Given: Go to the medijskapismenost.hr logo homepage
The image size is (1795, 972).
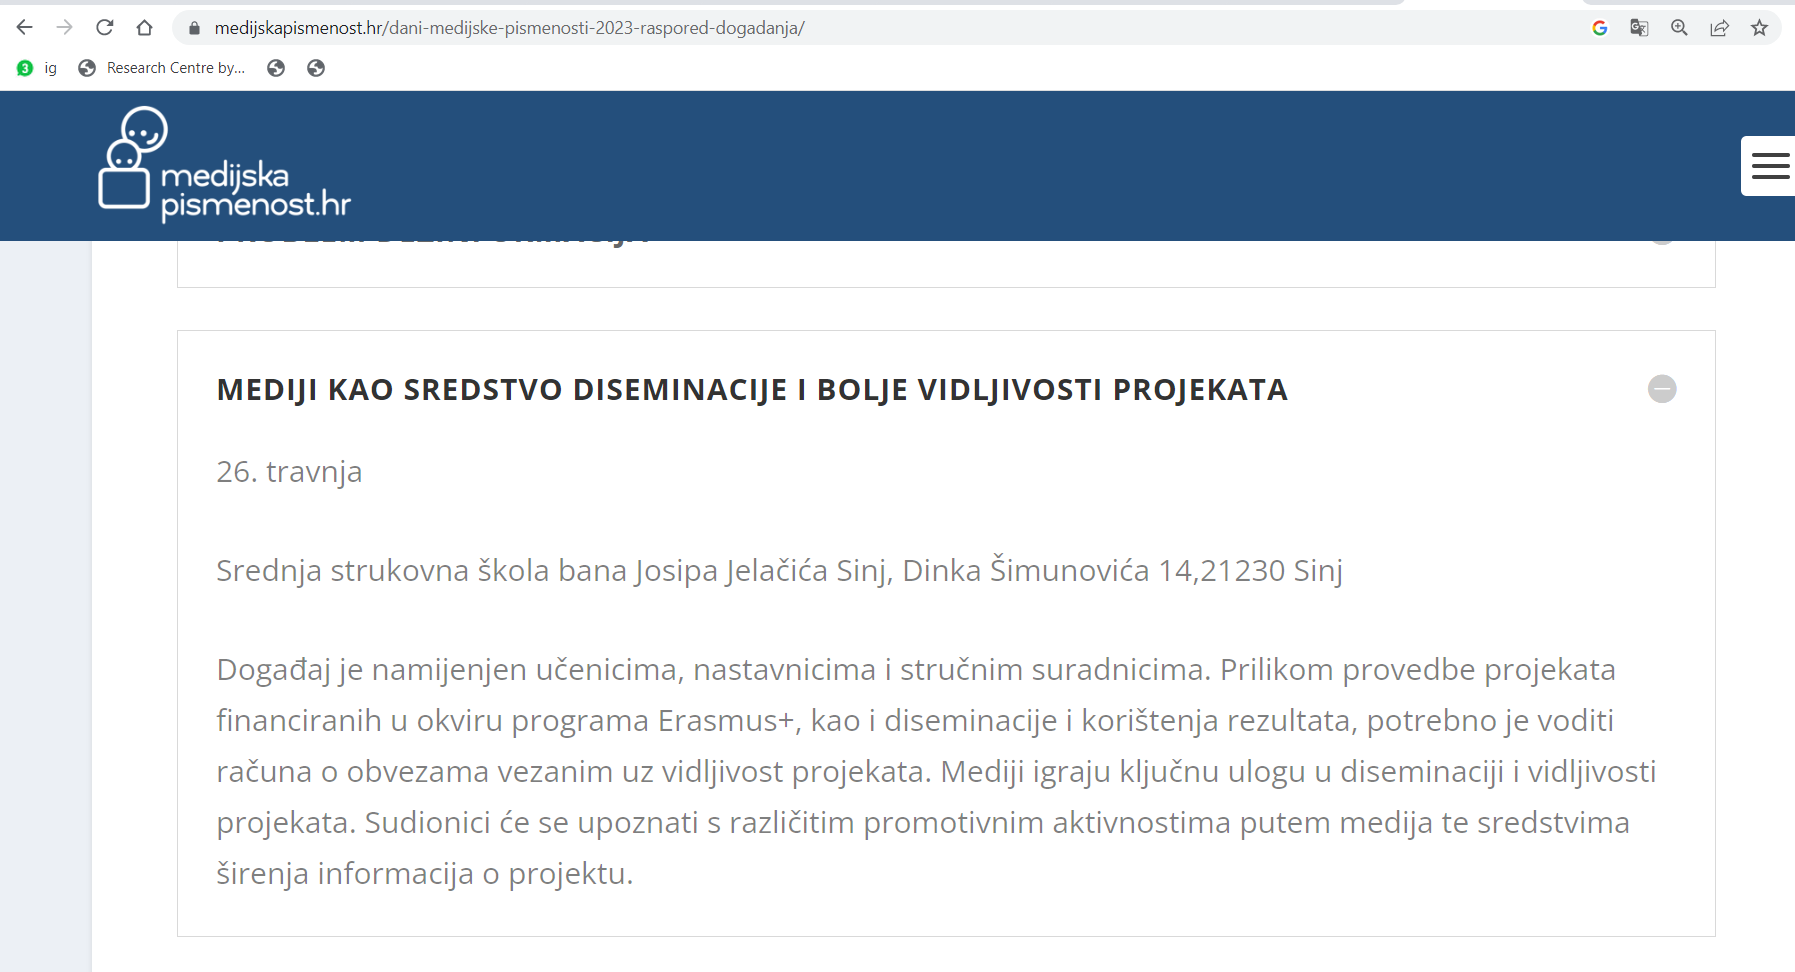Looking at the screenshot, I should pyautogui.click(x=225, y=165).
